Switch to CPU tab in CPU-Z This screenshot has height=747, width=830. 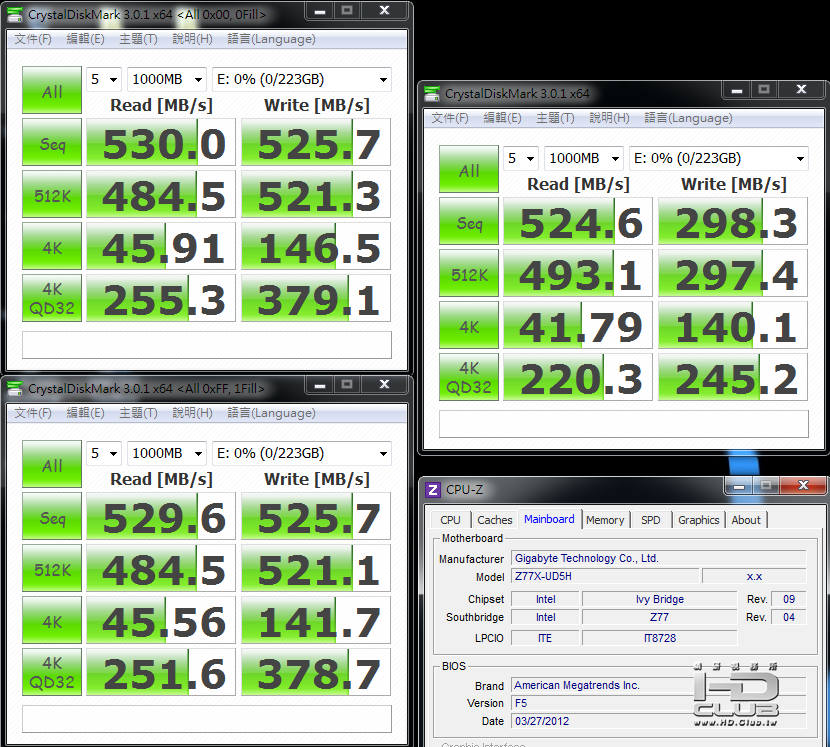pos(450,520)
